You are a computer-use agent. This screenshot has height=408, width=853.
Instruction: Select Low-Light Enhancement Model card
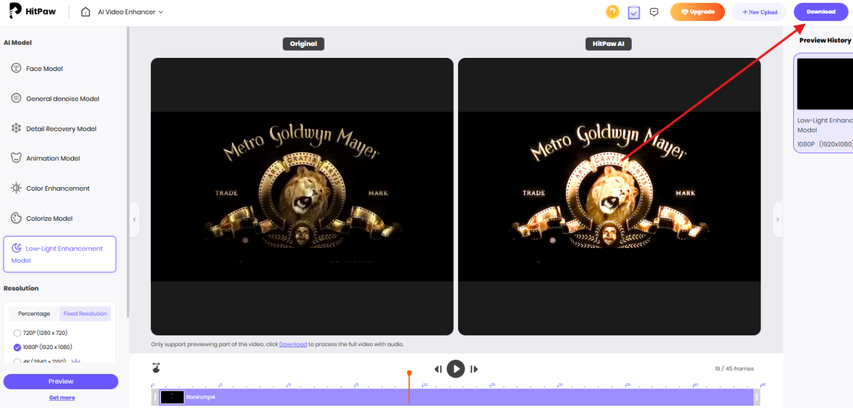(x=59, y=254)
